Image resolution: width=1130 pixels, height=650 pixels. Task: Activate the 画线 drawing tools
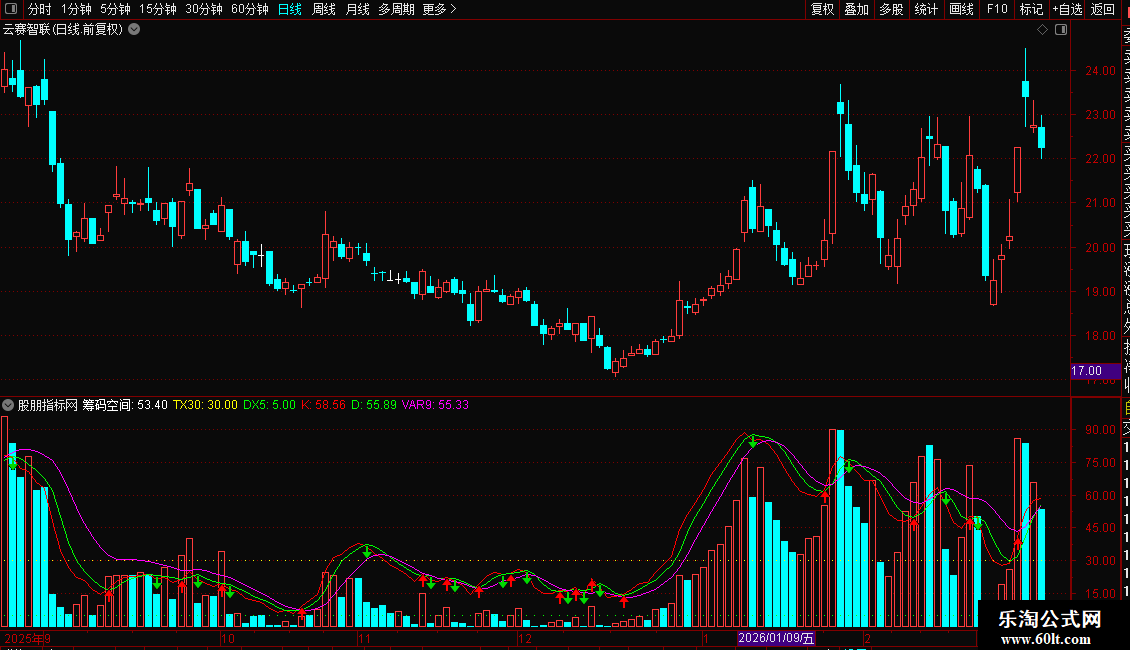[x=961, y=9]
